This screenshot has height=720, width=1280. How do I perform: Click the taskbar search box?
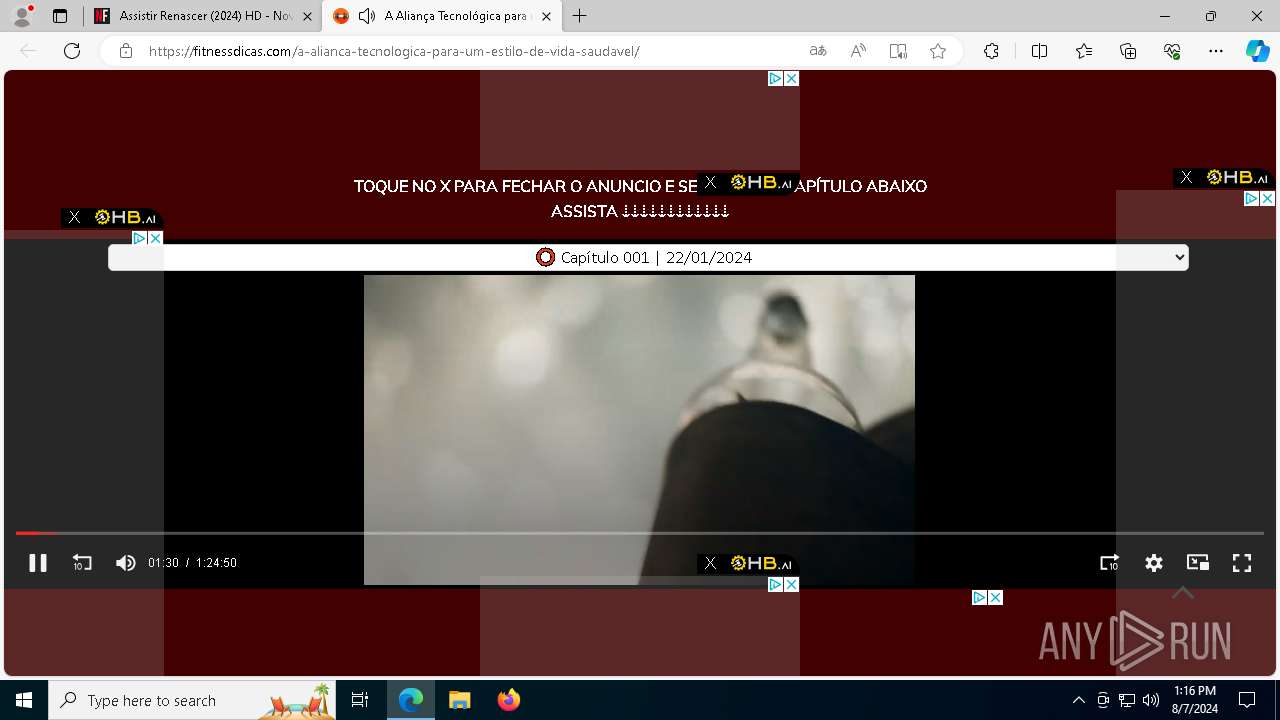[192, 700]
